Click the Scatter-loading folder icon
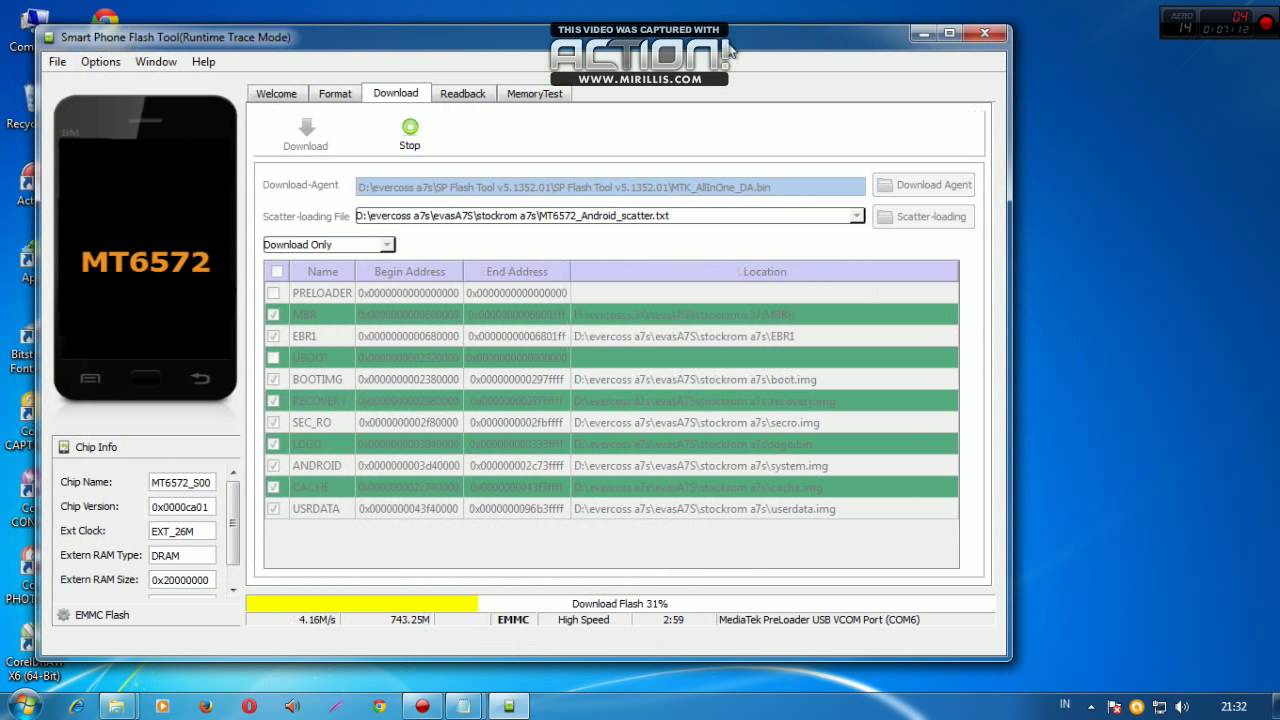This screenshot has height=720, width=1280. (884, 216)
